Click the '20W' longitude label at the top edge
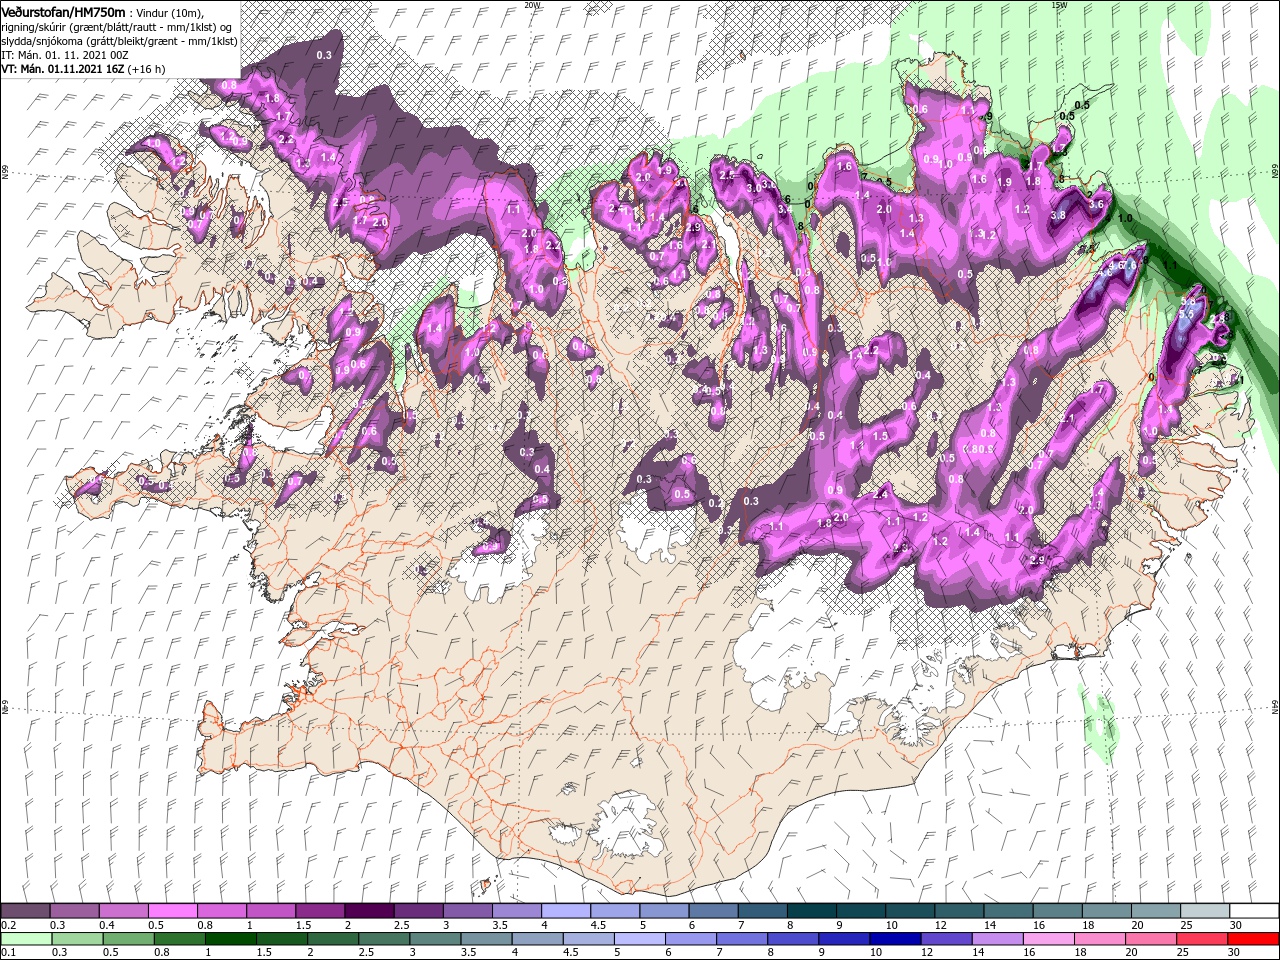The image size is (1280, 960). 532,4
